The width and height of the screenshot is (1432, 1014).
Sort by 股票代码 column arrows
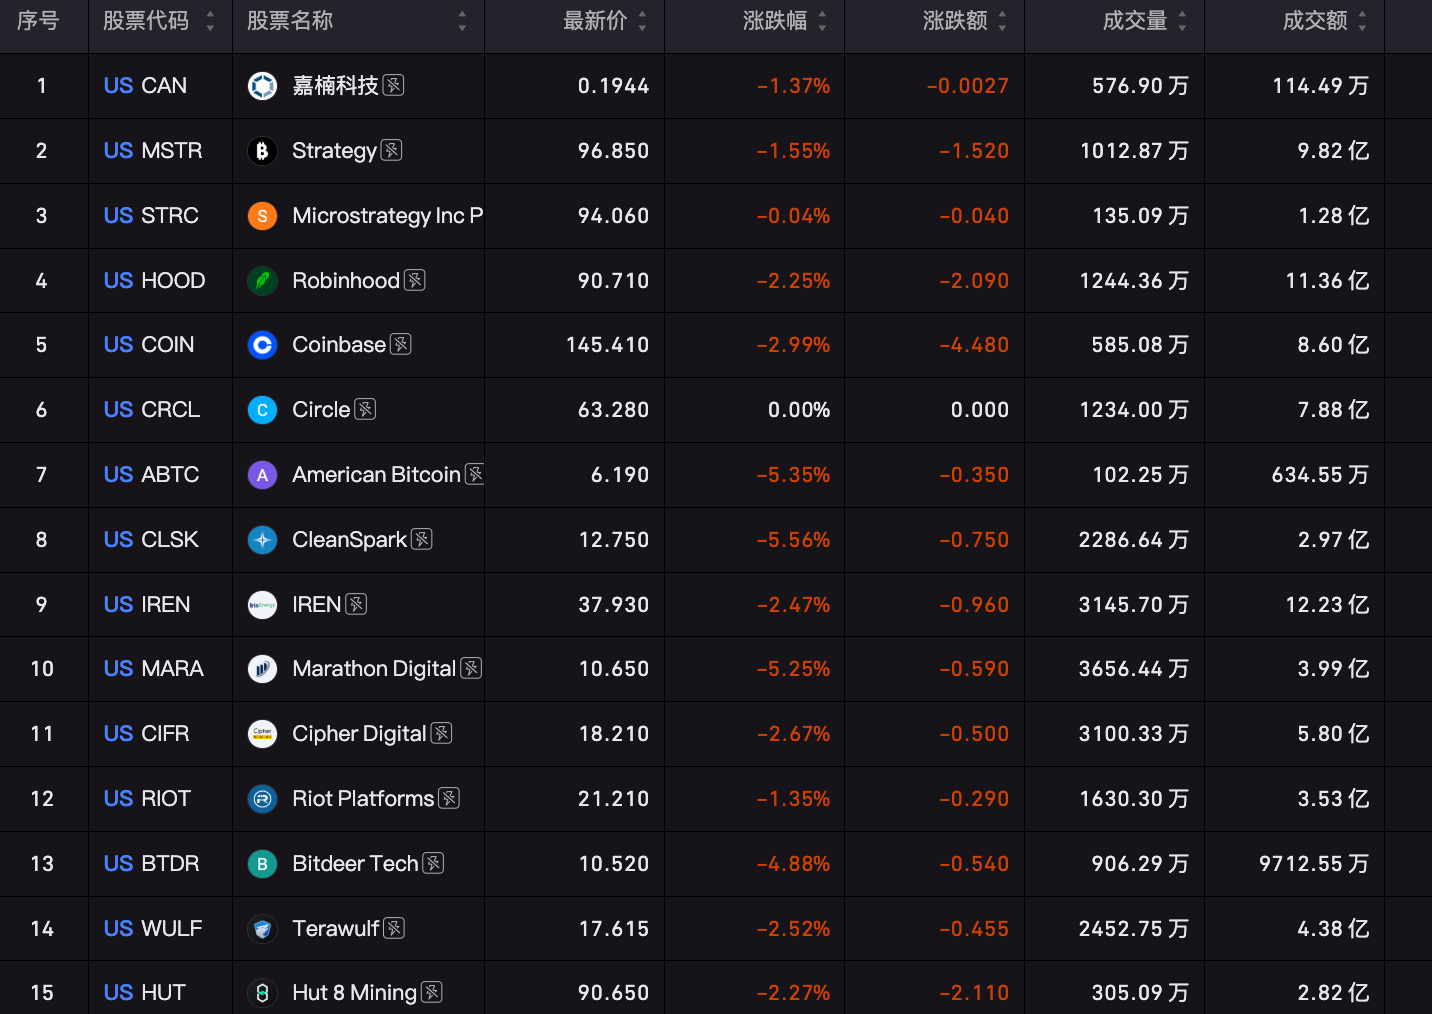click(x=210, y=21)
